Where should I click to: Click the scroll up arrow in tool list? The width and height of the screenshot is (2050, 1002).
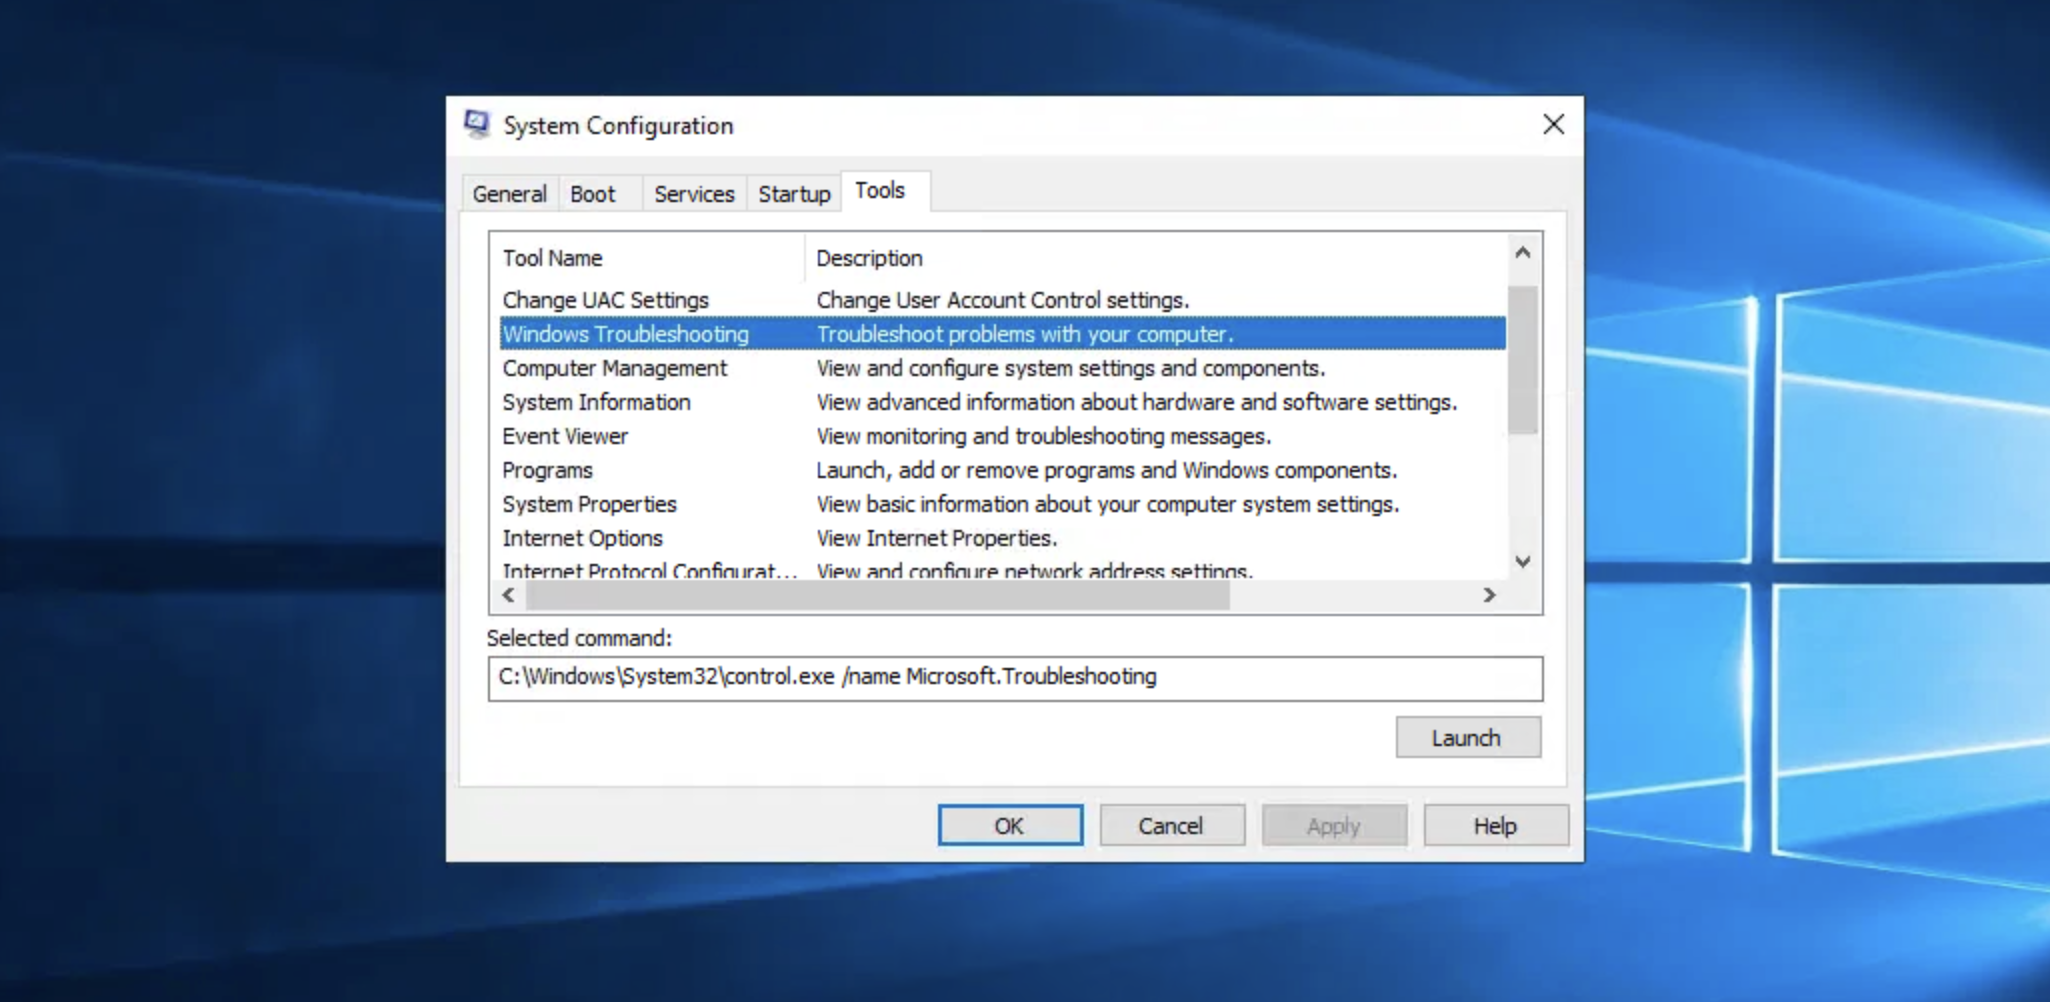click(1522, 253)
